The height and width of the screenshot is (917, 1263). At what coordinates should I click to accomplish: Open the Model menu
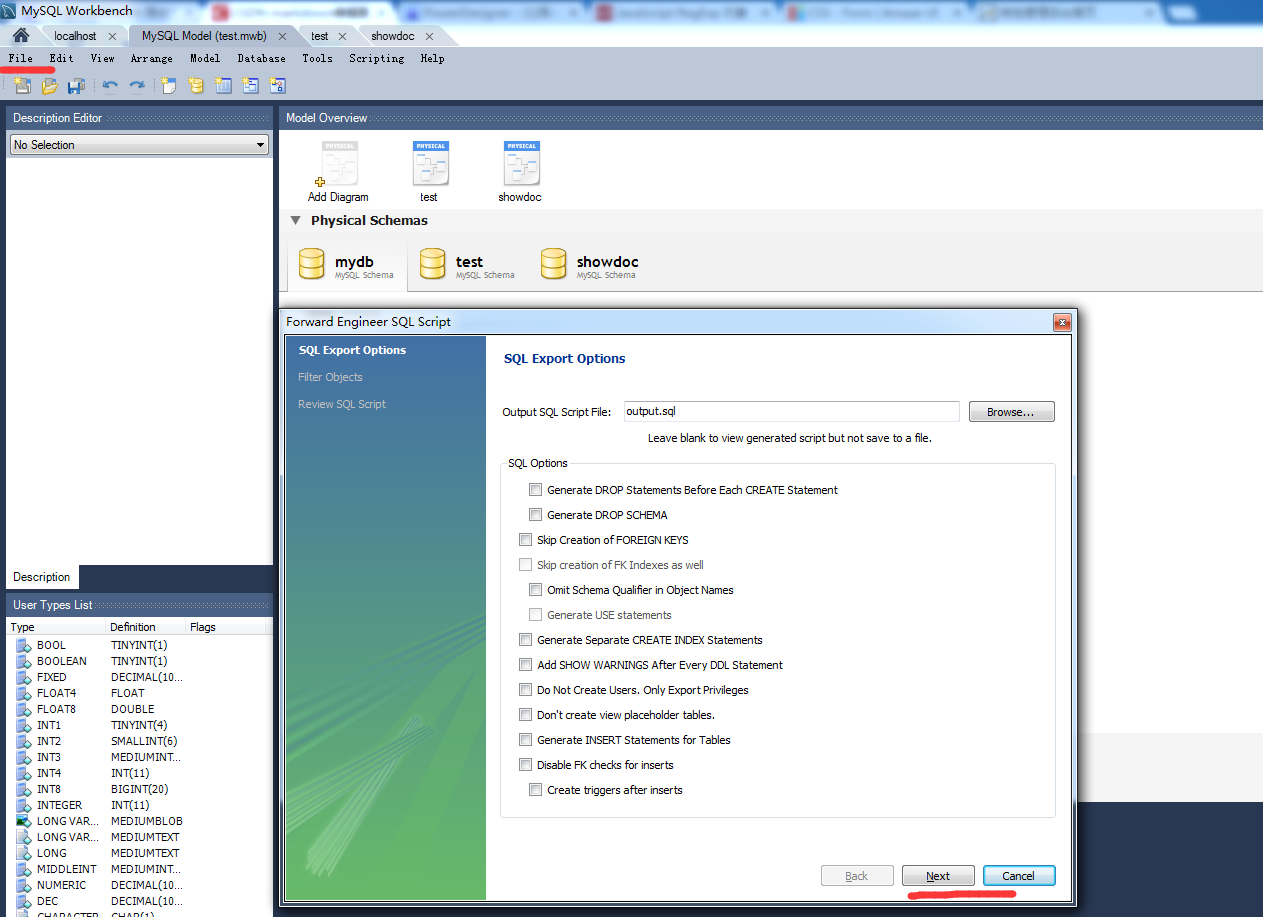[x=205, y=58]
